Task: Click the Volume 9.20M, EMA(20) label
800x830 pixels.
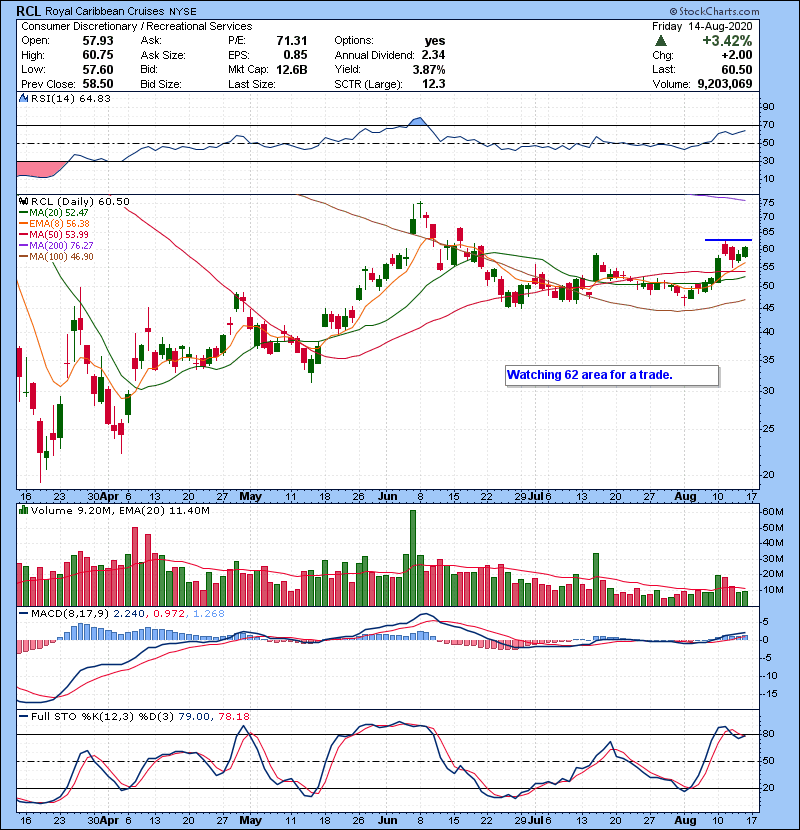Action: point(120,510)
